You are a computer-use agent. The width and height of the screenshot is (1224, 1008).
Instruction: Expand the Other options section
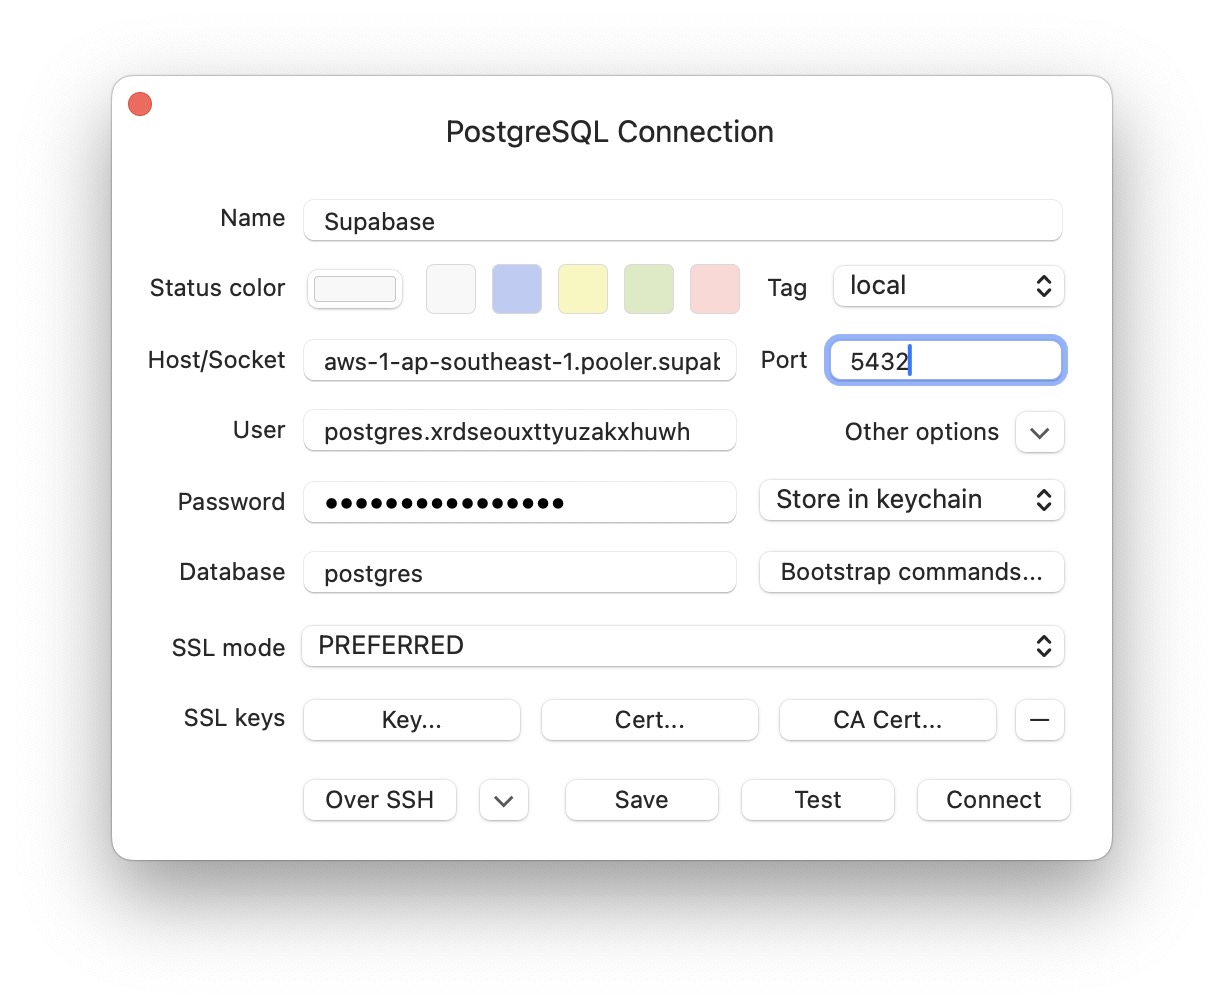(x=1039, y=432)
